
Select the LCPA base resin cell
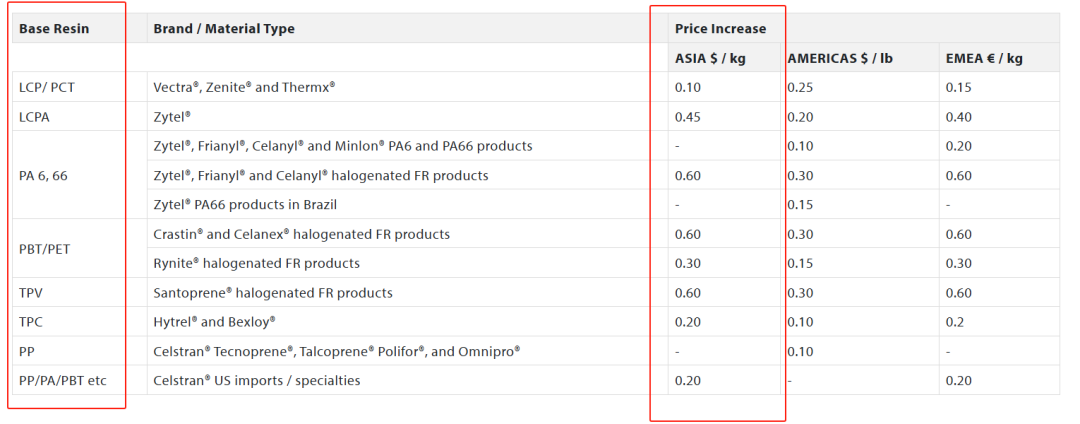pos(34,117)
